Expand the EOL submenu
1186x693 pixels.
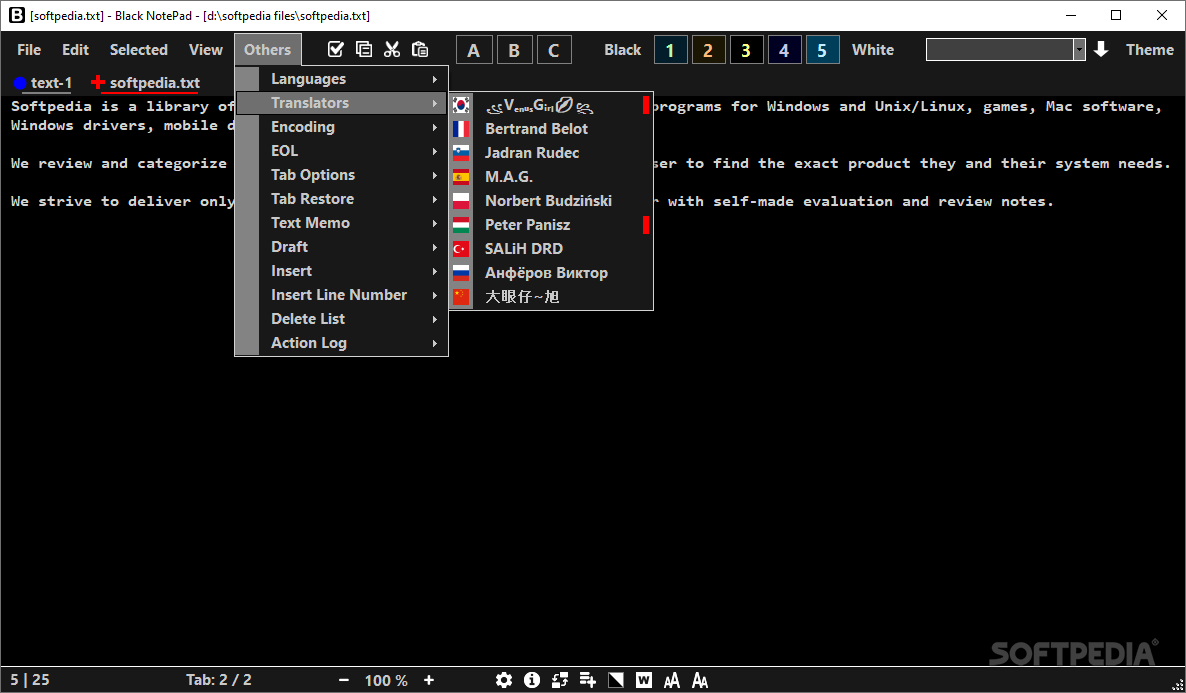click(x=342, y=151)
